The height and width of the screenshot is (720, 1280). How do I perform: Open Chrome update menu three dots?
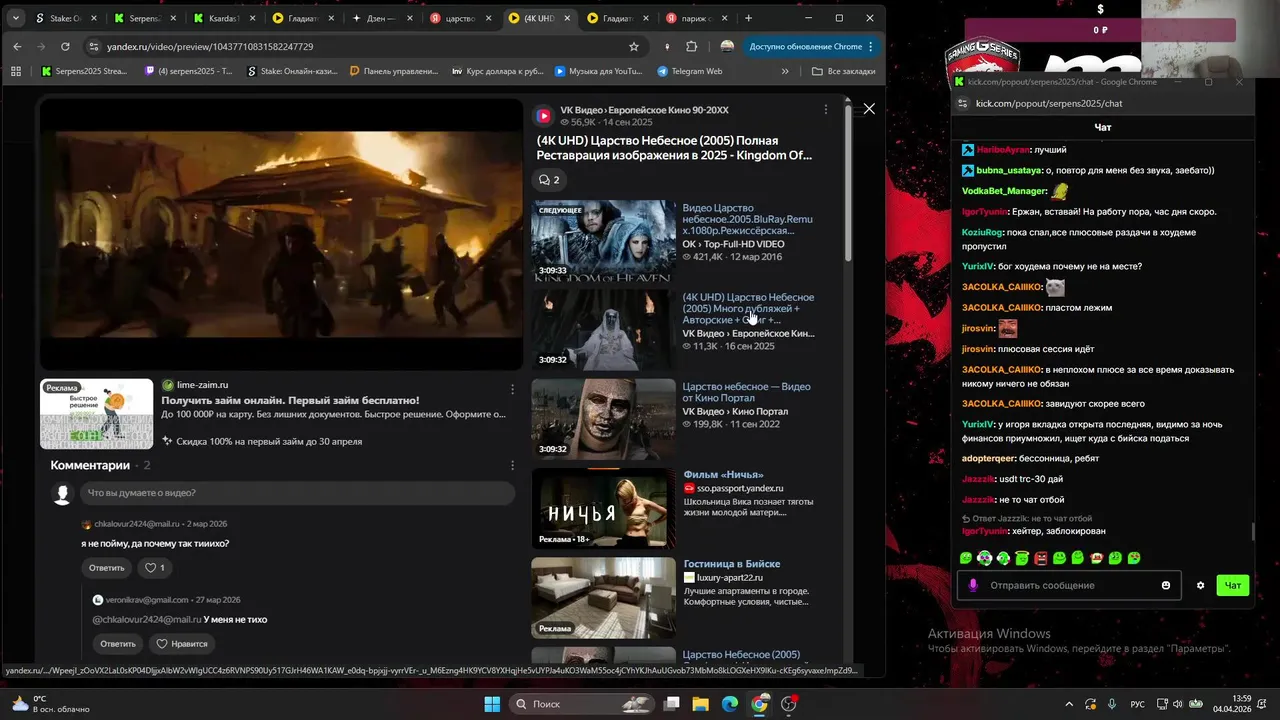coord(870,46)
